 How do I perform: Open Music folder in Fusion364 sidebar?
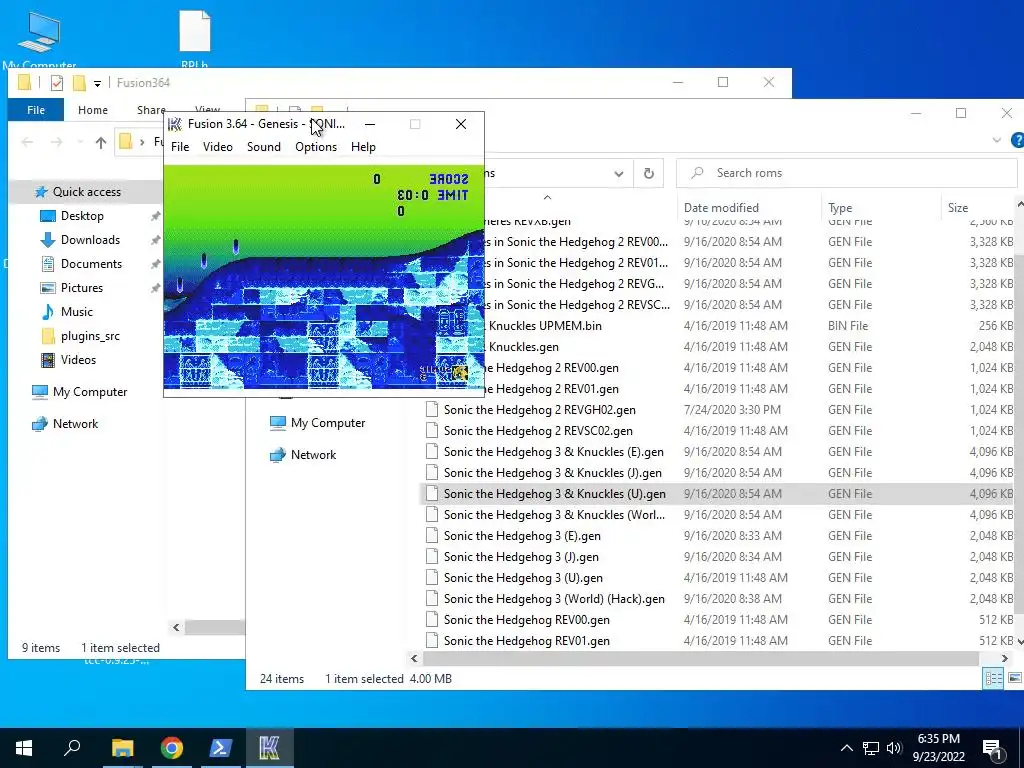click(x=76, y=312)
